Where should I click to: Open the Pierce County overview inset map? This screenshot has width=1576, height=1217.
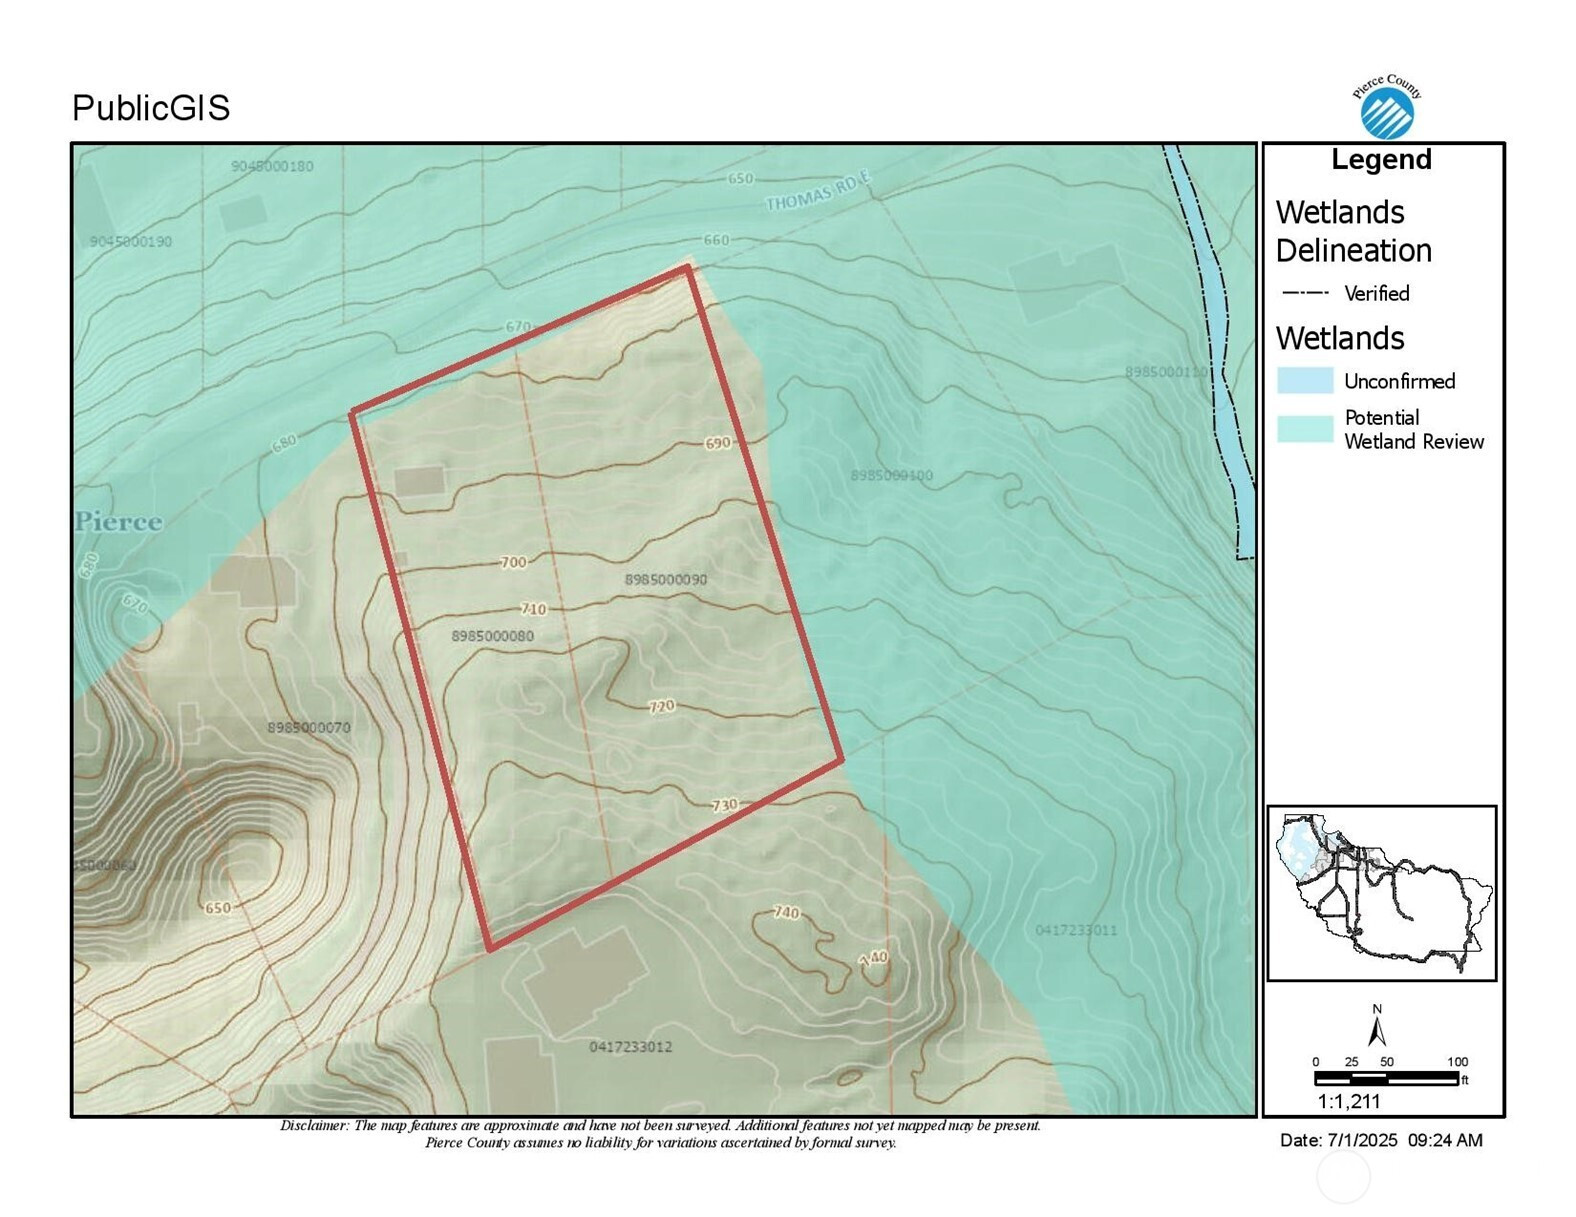click(1381, 893)
